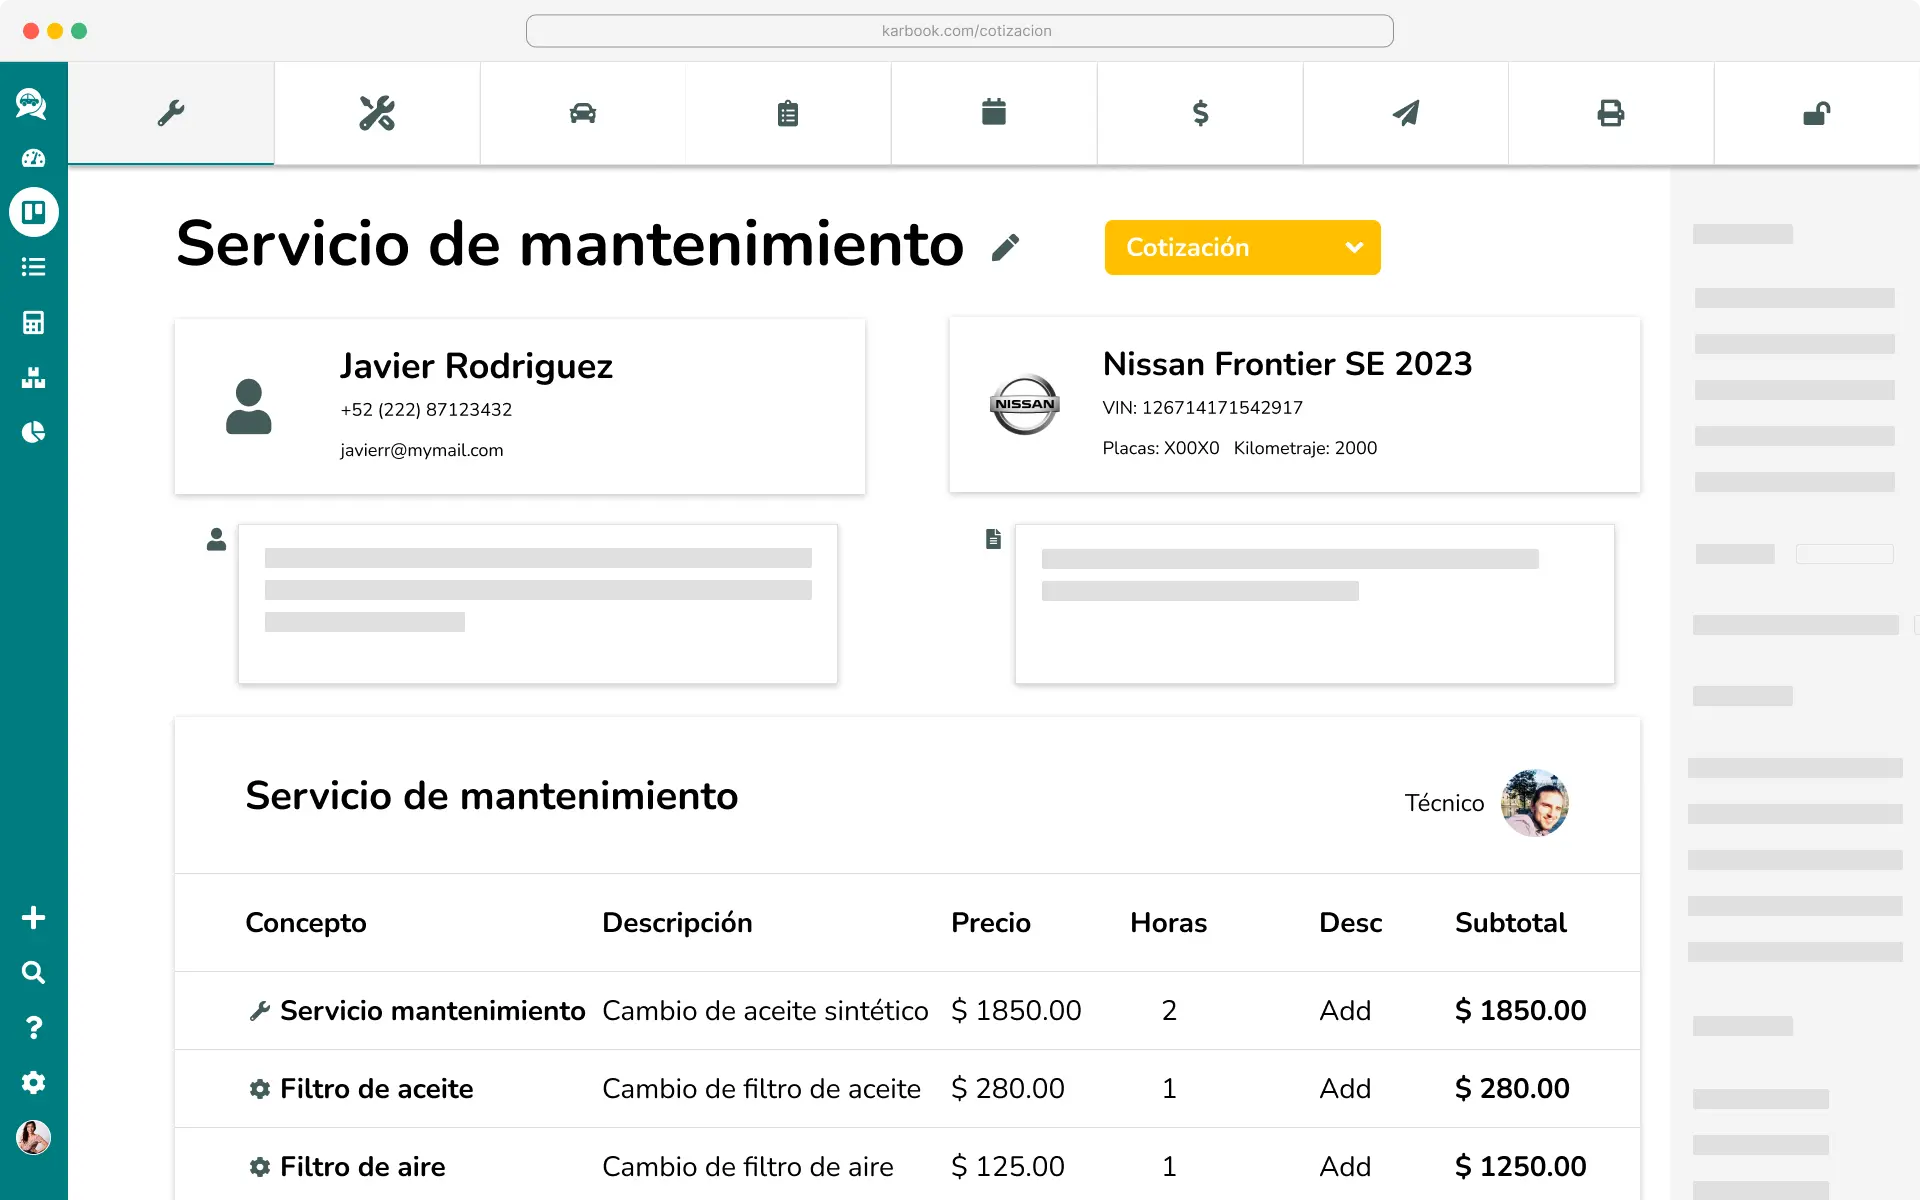The image size is (1920, 1200).
Task: Add discount for Filtro de aceite row
Action: click(1345, 1088)
